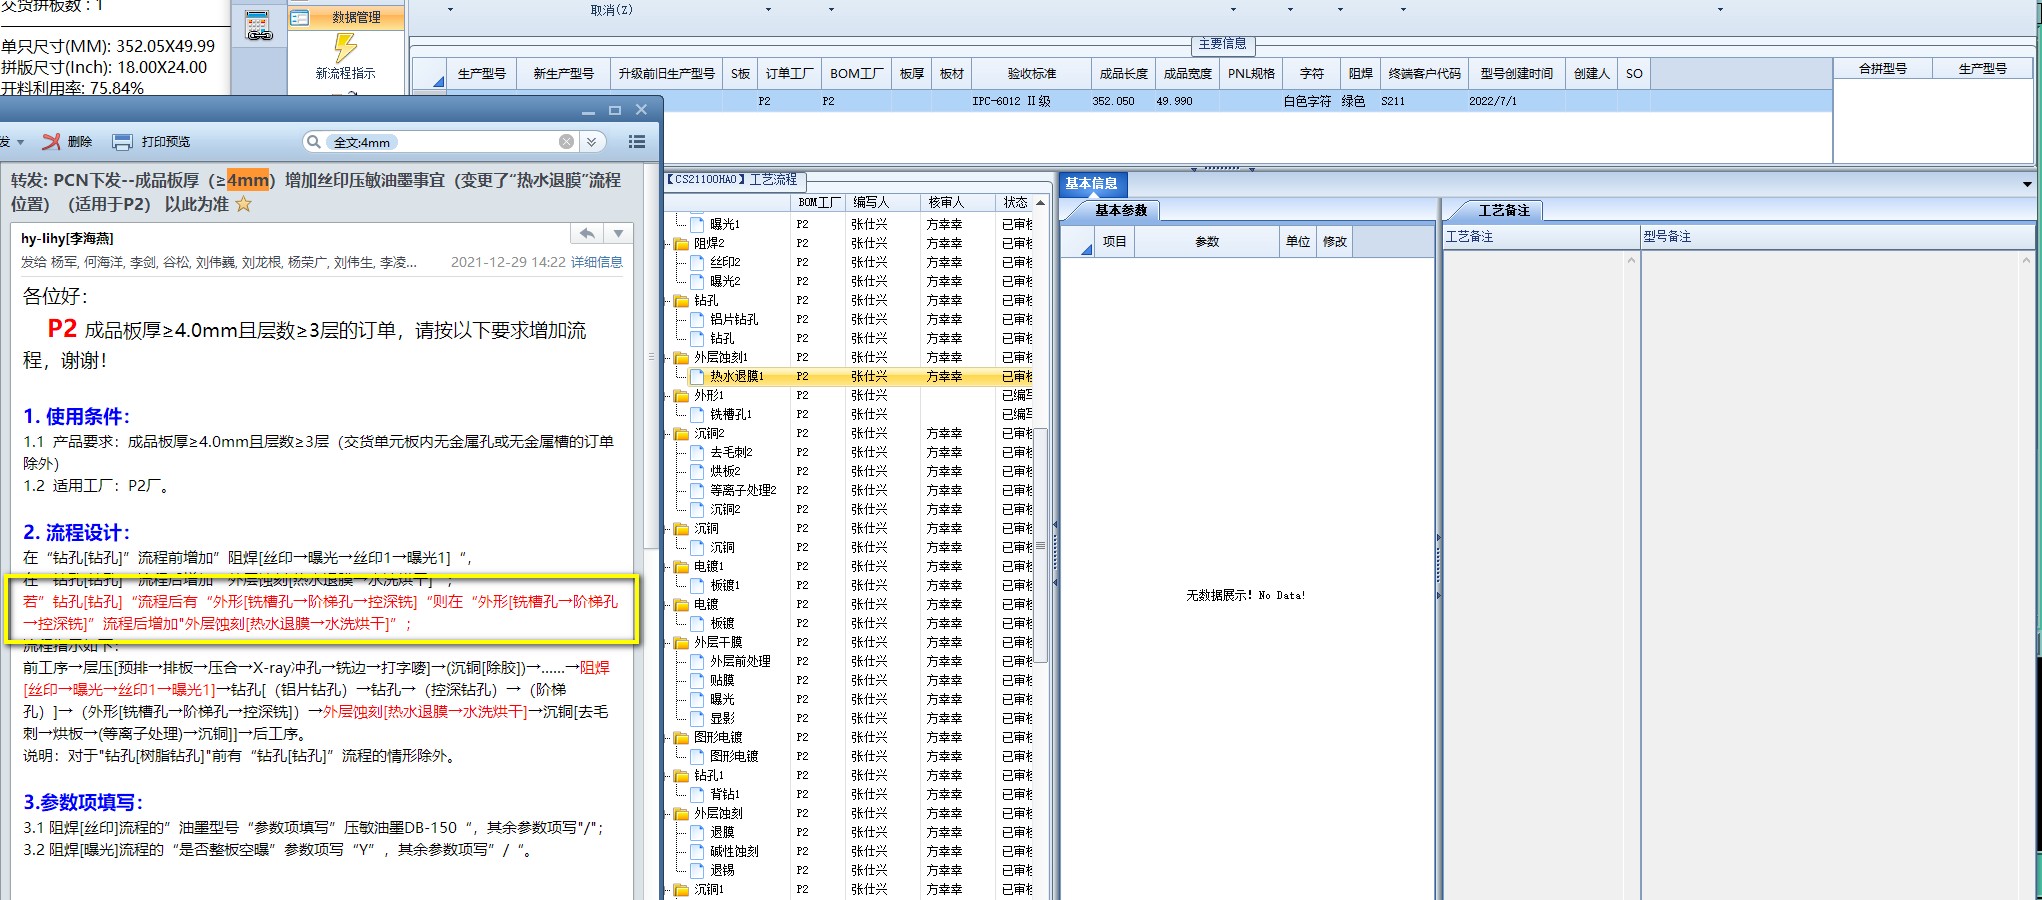Image resolution: width=2042 pixels, height=900 pixels.
Task: Click the 等离子处理2 document icon
Action: 698,490
